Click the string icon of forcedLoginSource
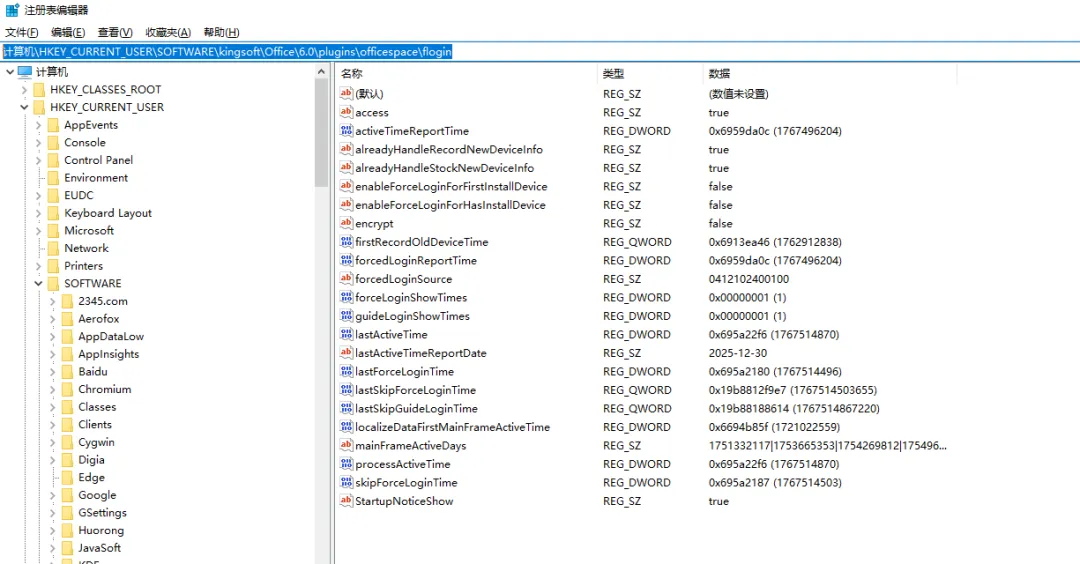 coord(346,278)
